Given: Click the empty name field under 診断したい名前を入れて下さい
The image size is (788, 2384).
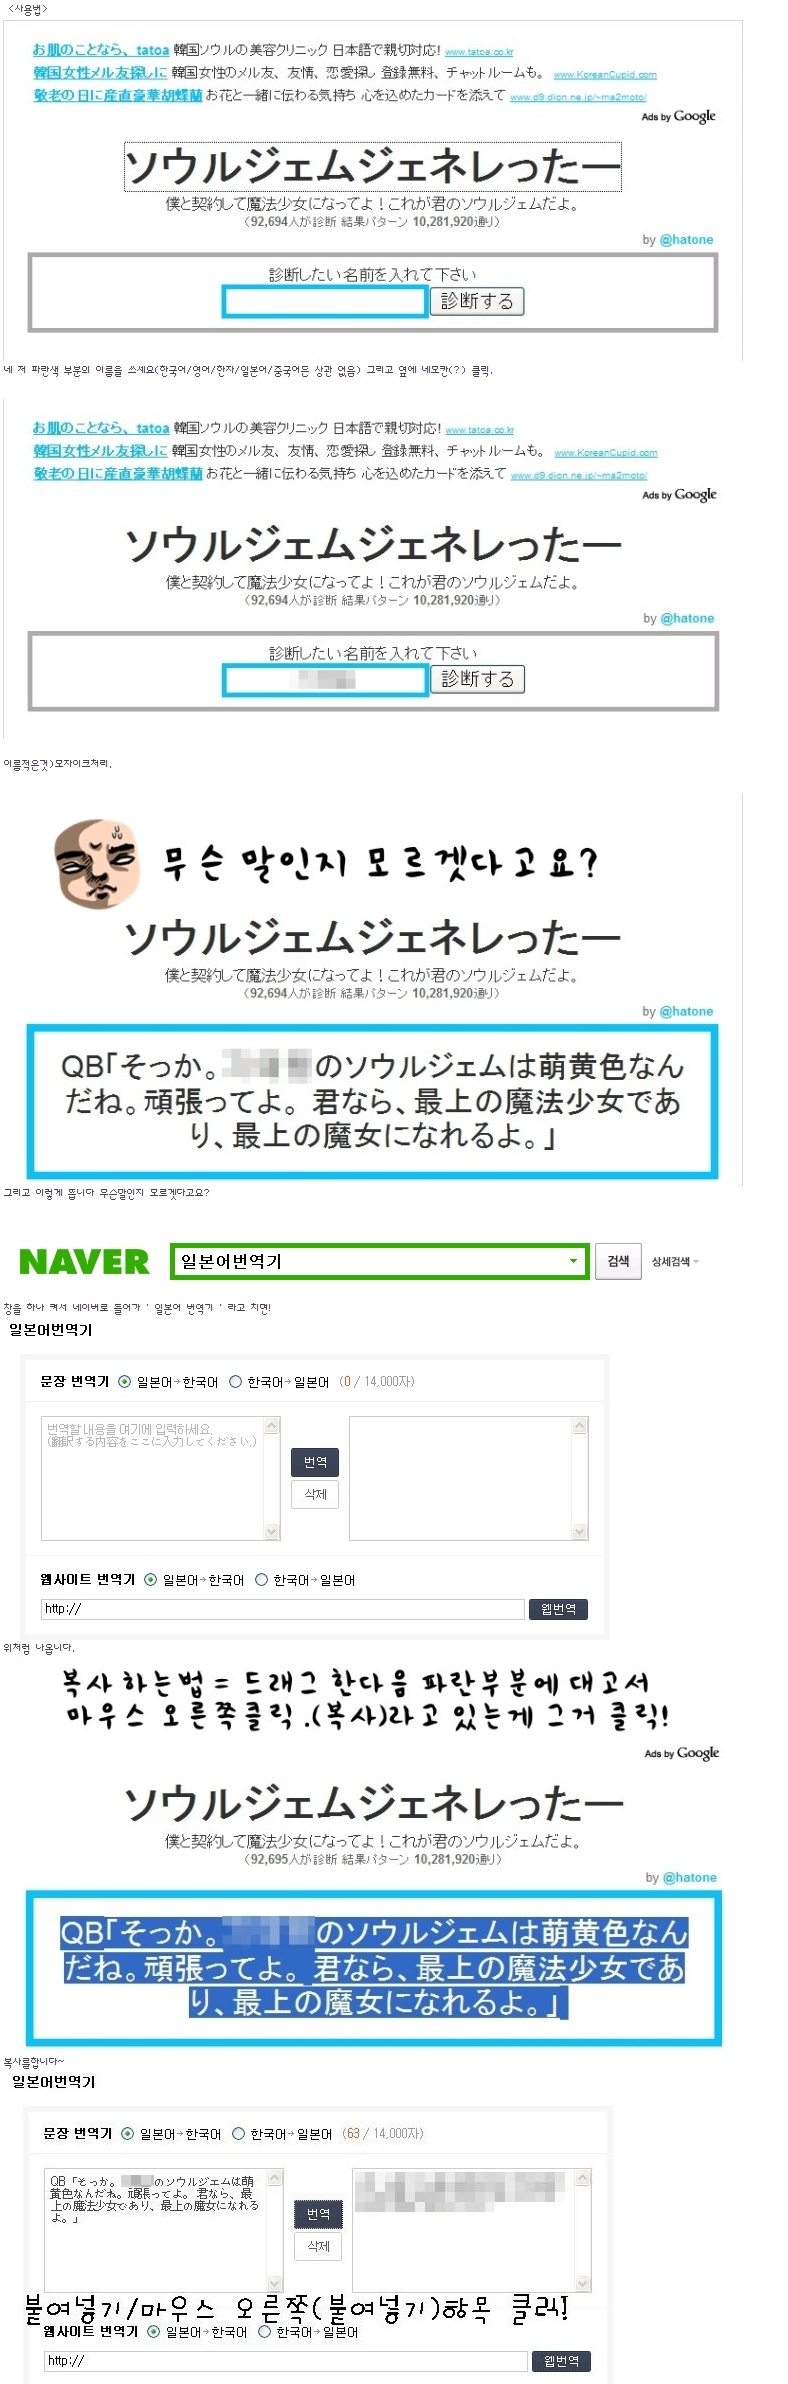Looking at the screenshot, I should click(x=325, y=301).
